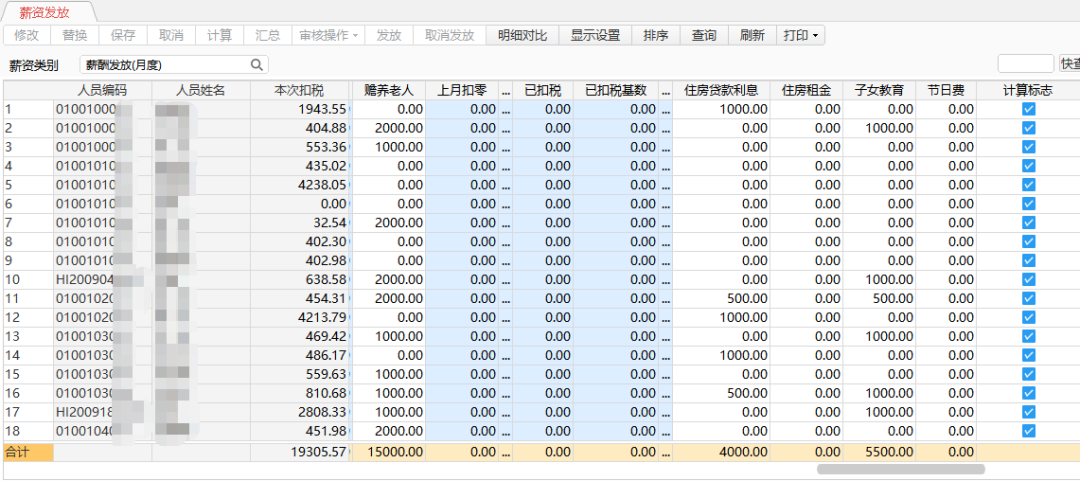Click the 查询 toolbar button
The width and height of the screenshot is (1080, 481).
tap(704, 35)
